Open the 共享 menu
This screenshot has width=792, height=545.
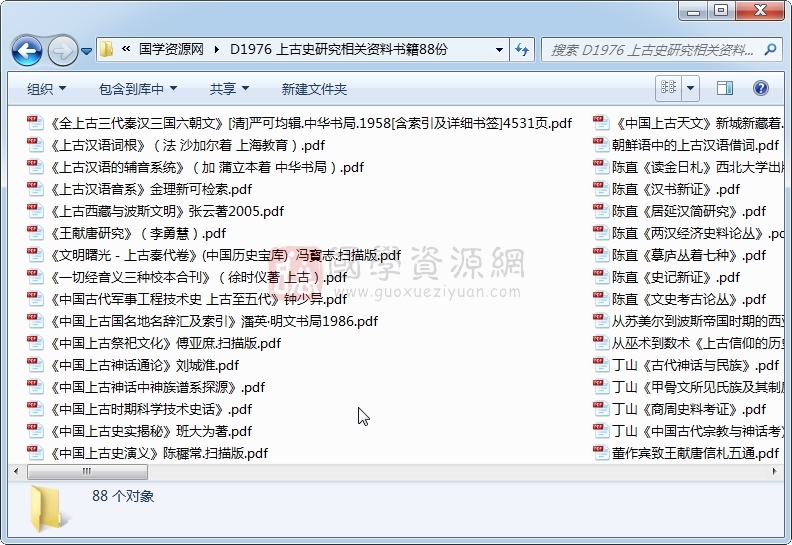pos(229,89)
